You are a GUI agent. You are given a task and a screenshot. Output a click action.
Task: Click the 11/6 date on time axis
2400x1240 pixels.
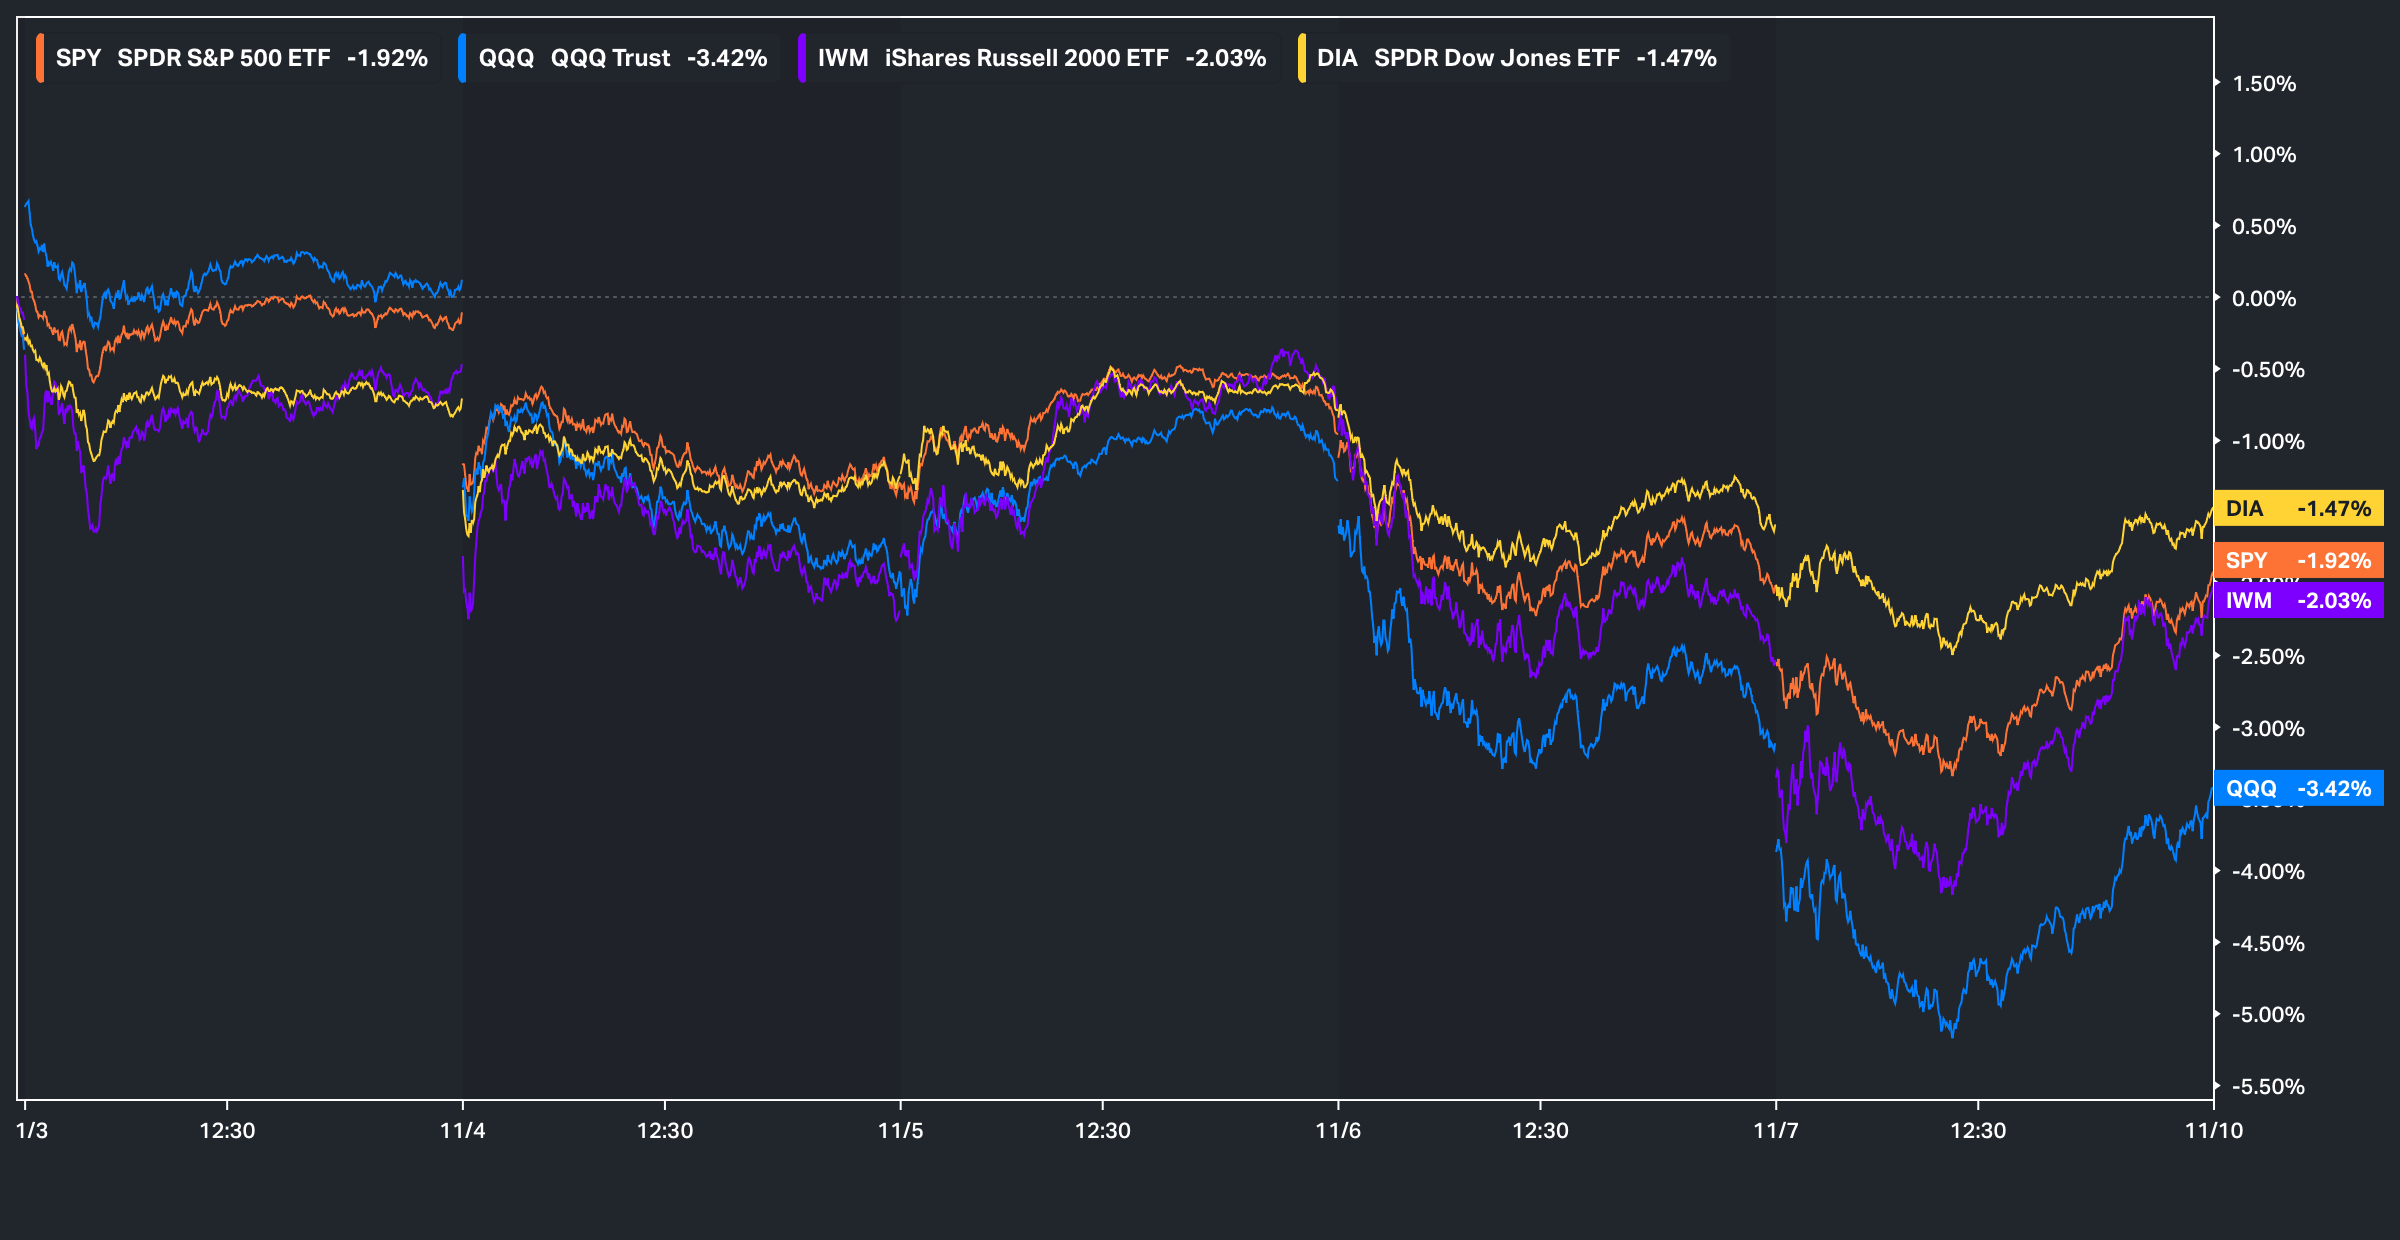(x=1338, y=1131)
